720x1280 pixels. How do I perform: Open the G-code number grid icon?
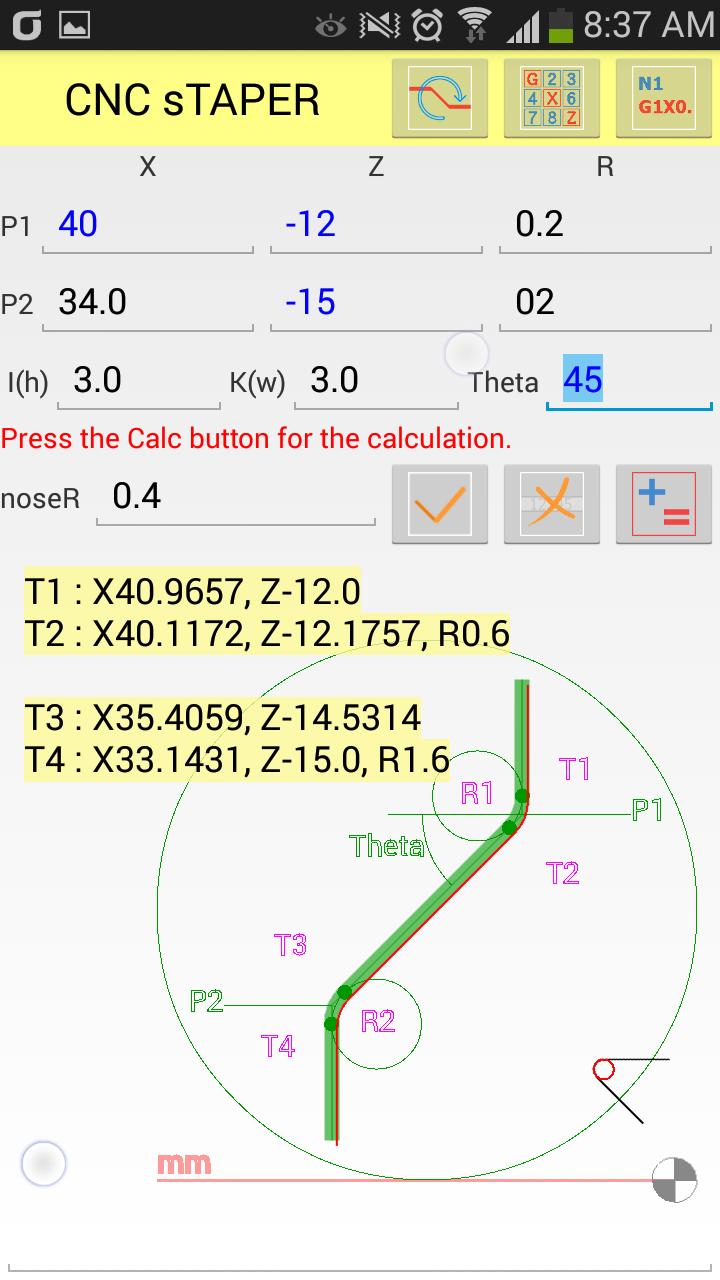(x=552, y=98)
